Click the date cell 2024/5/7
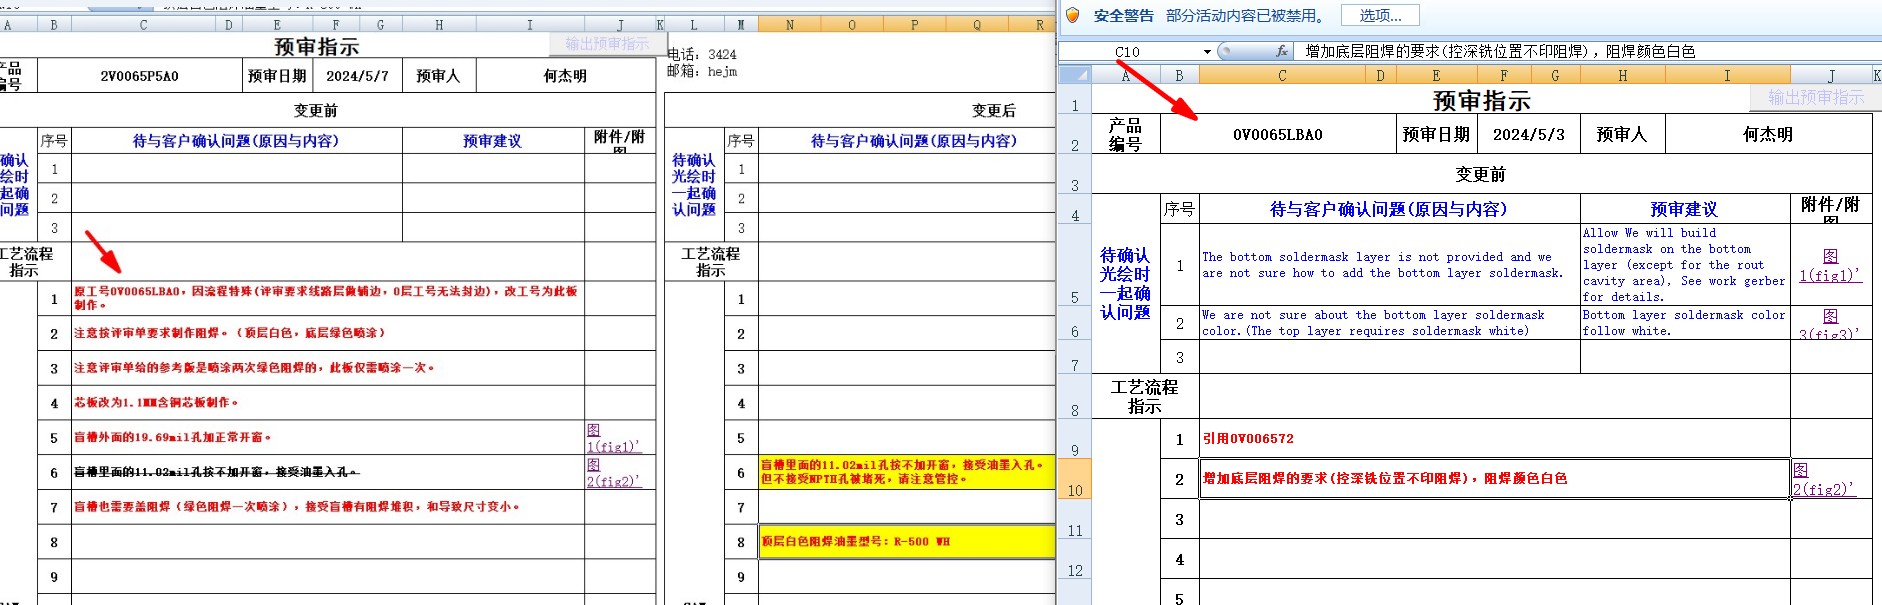 (357, 76)
